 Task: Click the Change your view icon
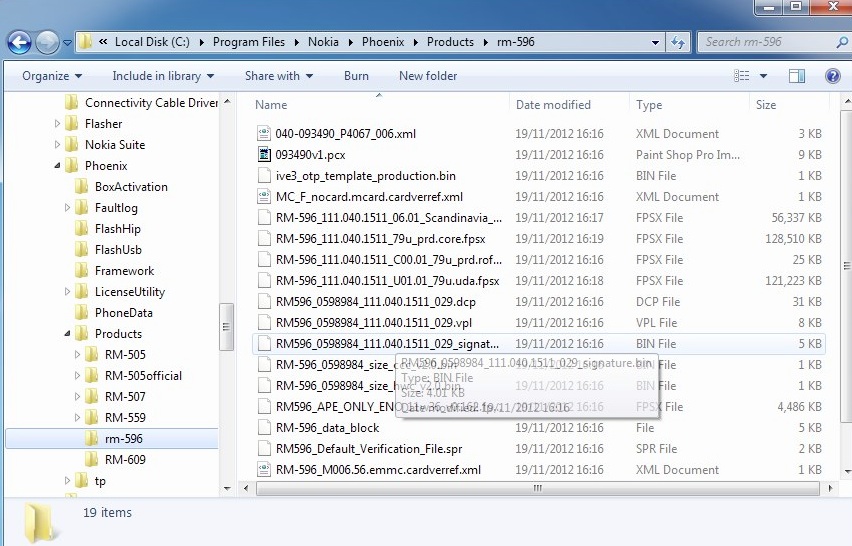click(742, 76)
